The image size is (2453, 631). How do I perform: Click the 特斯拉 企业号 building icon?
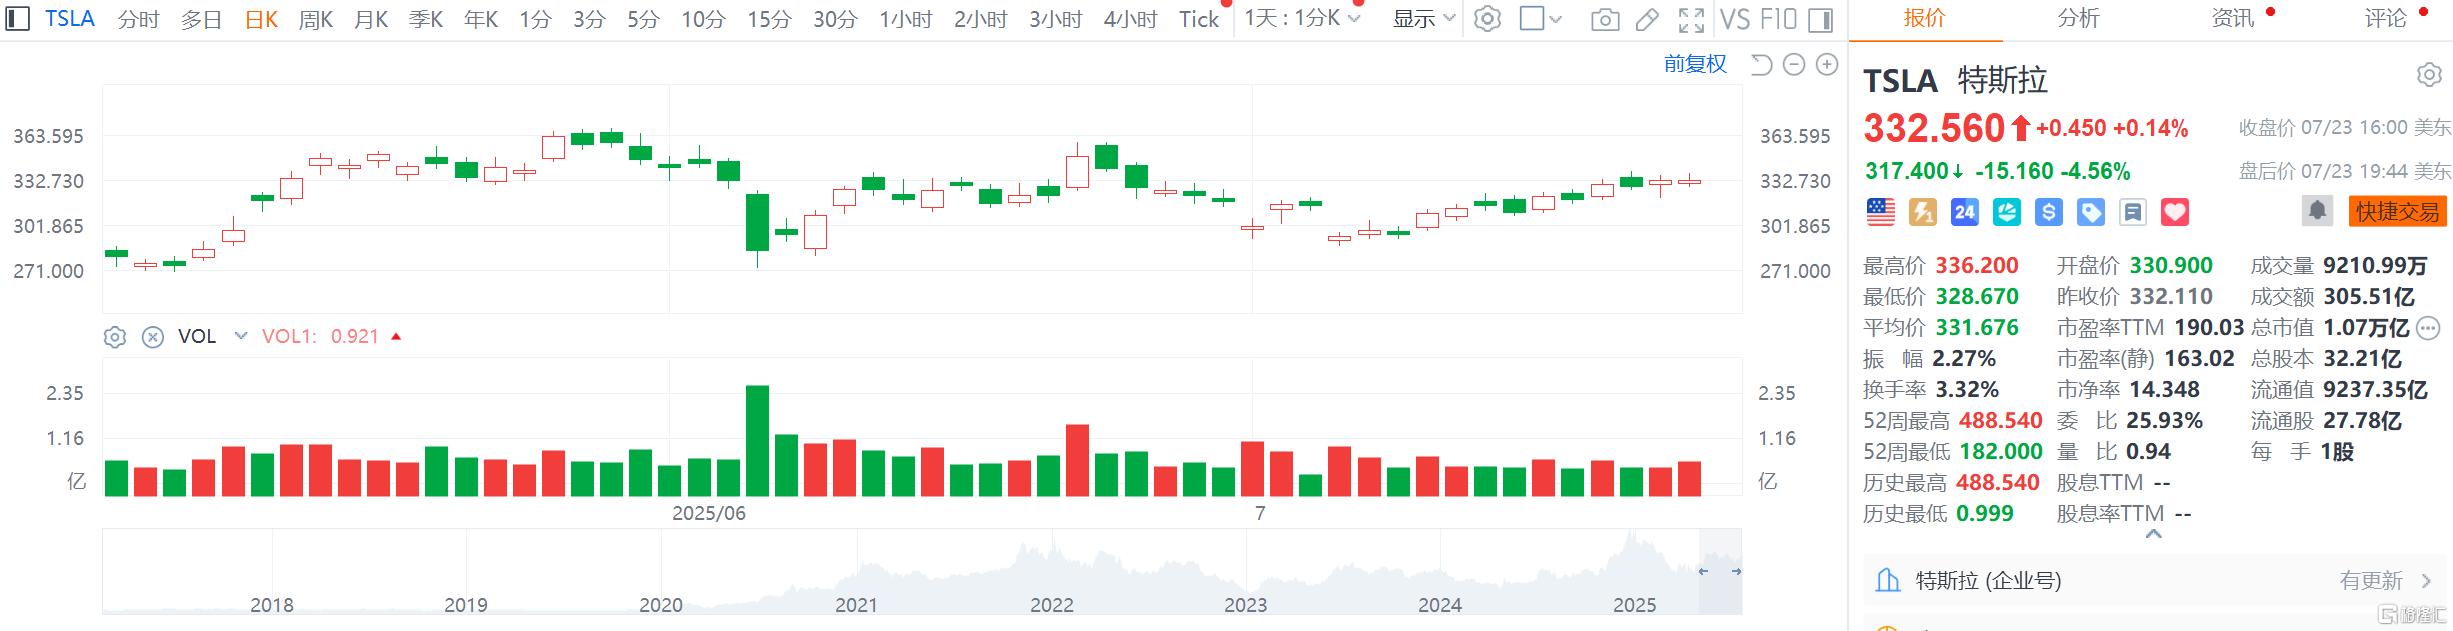coord(1888,580)
